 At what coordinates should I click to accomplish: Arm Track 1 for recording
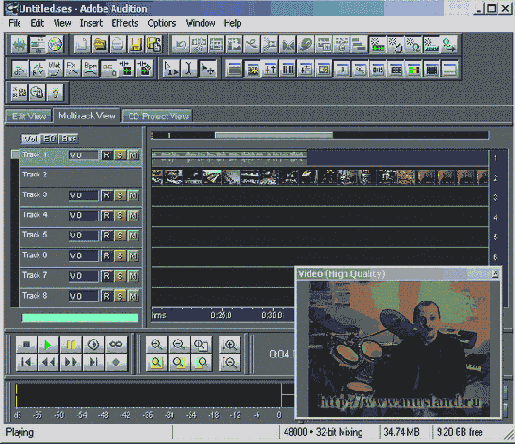click(106, 155)
